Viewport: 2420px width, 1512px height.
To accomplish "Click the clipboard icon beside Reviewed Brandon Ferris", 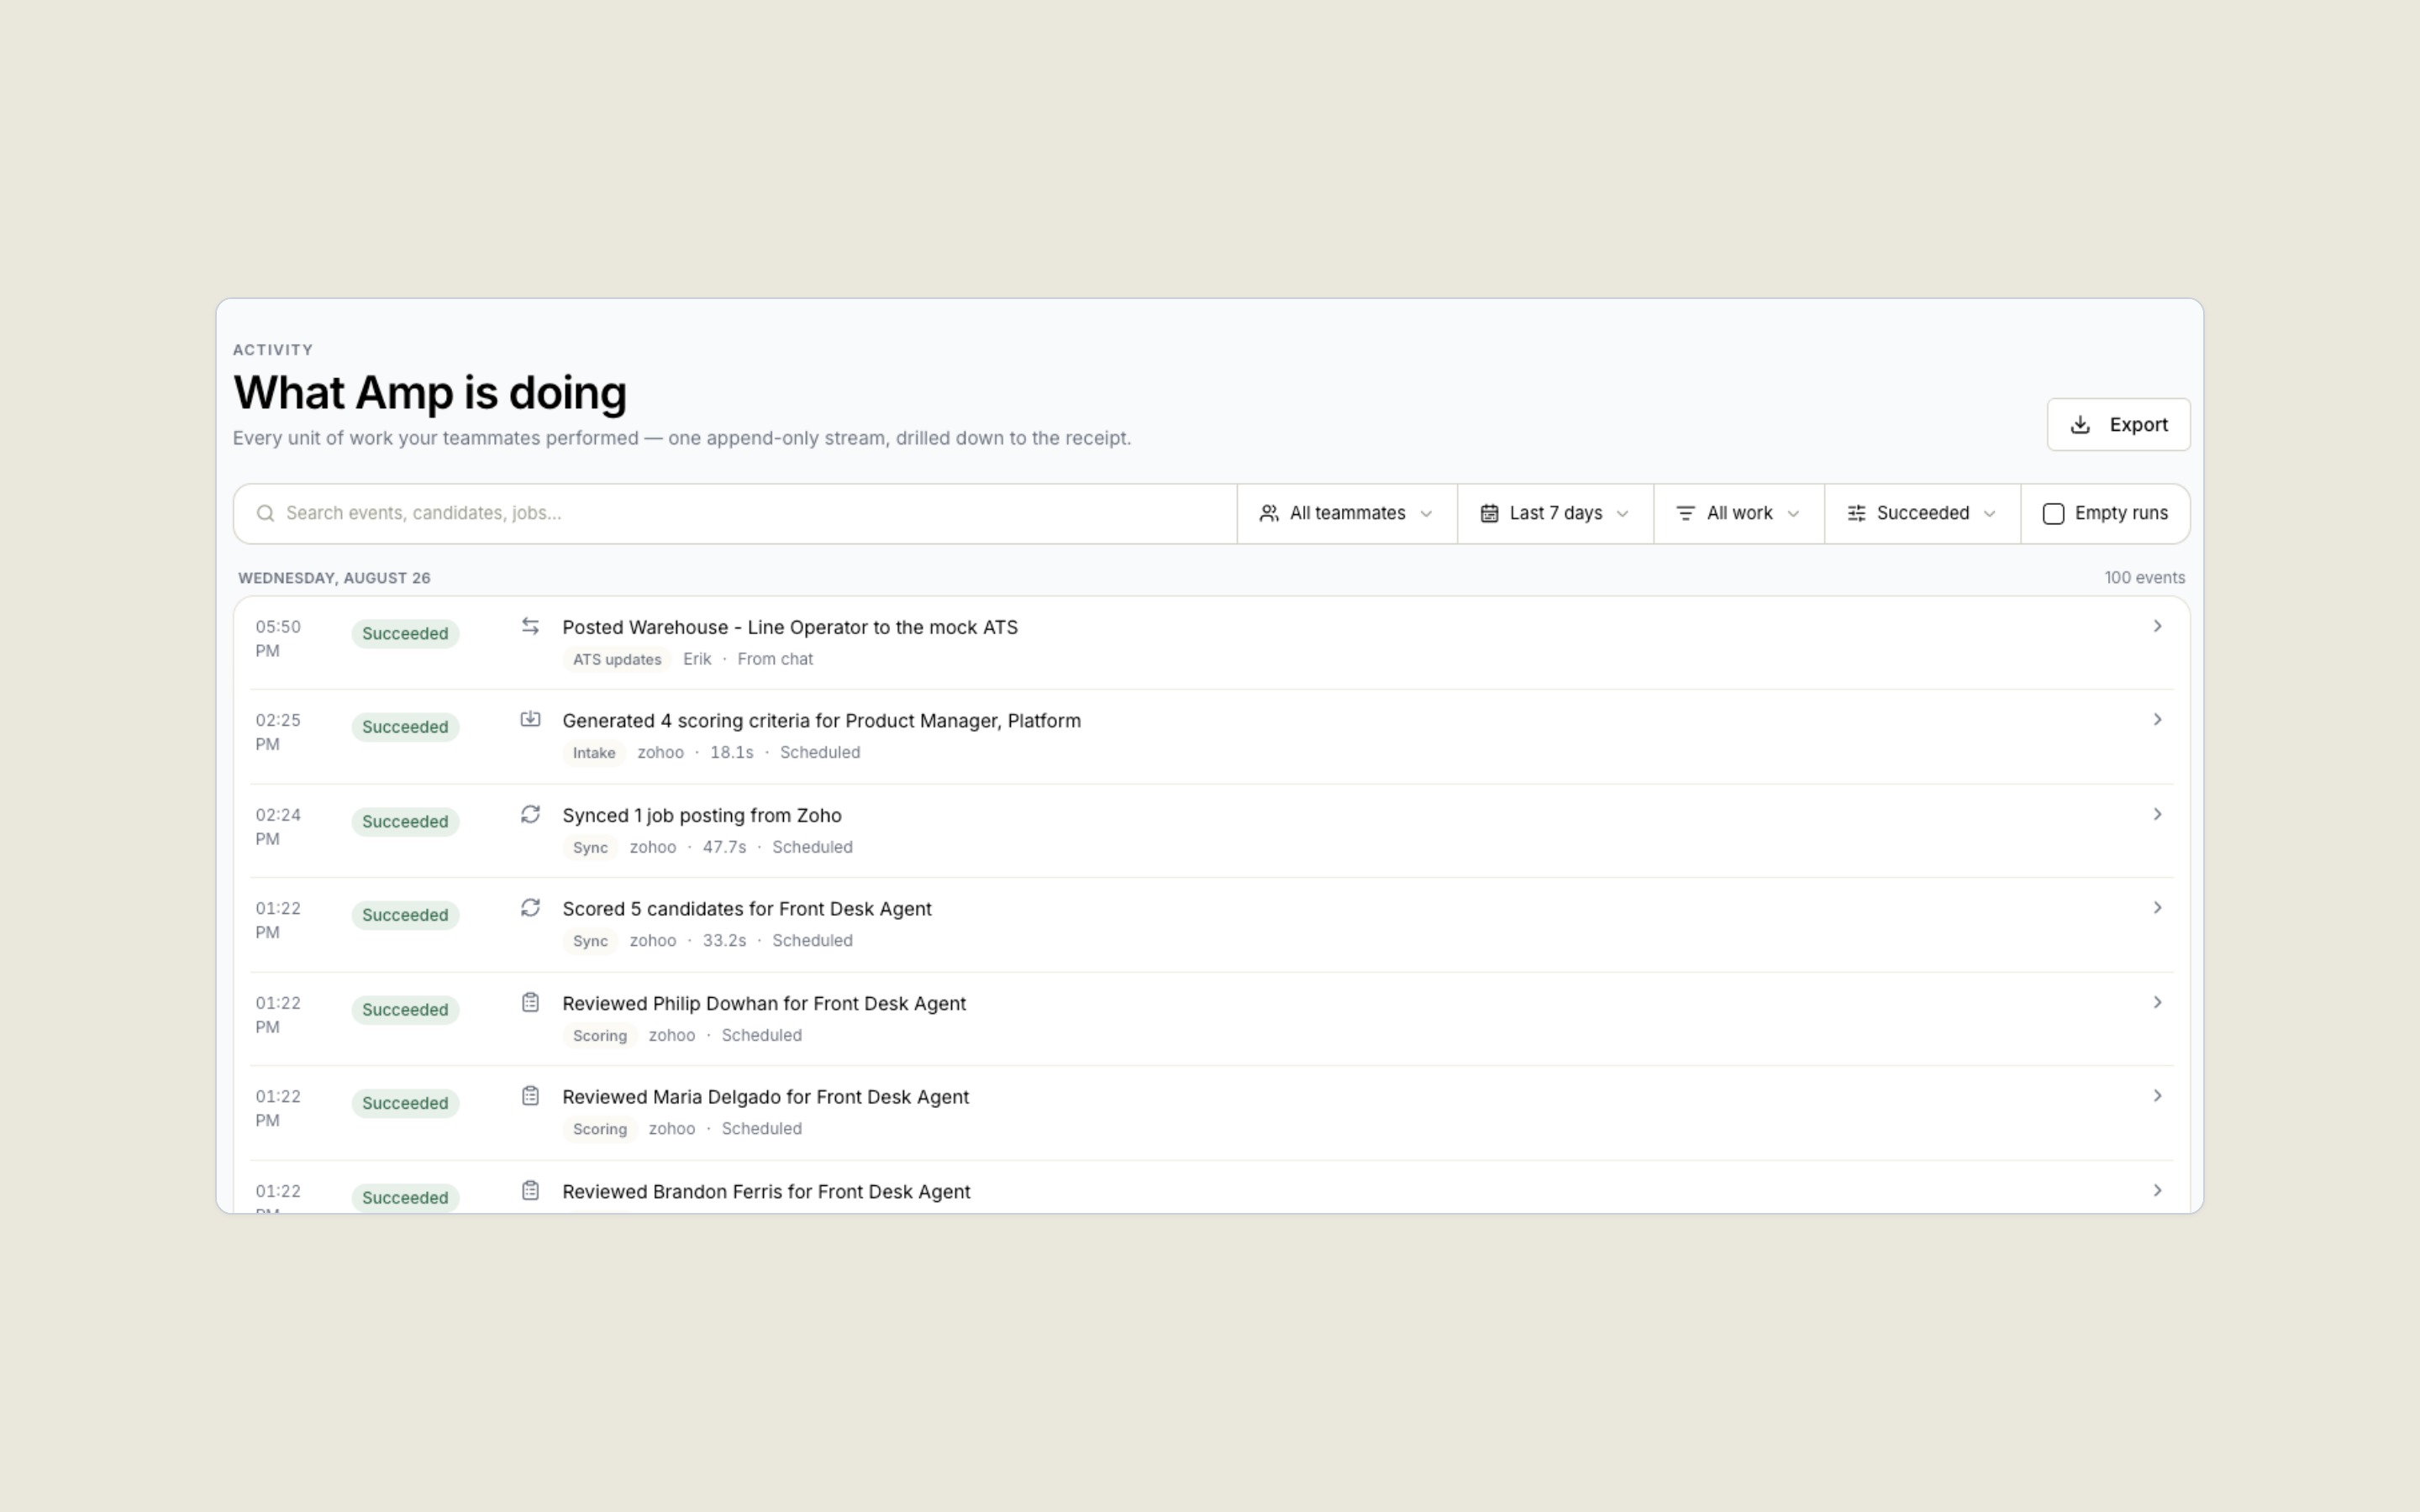I will click(530, 1190).
